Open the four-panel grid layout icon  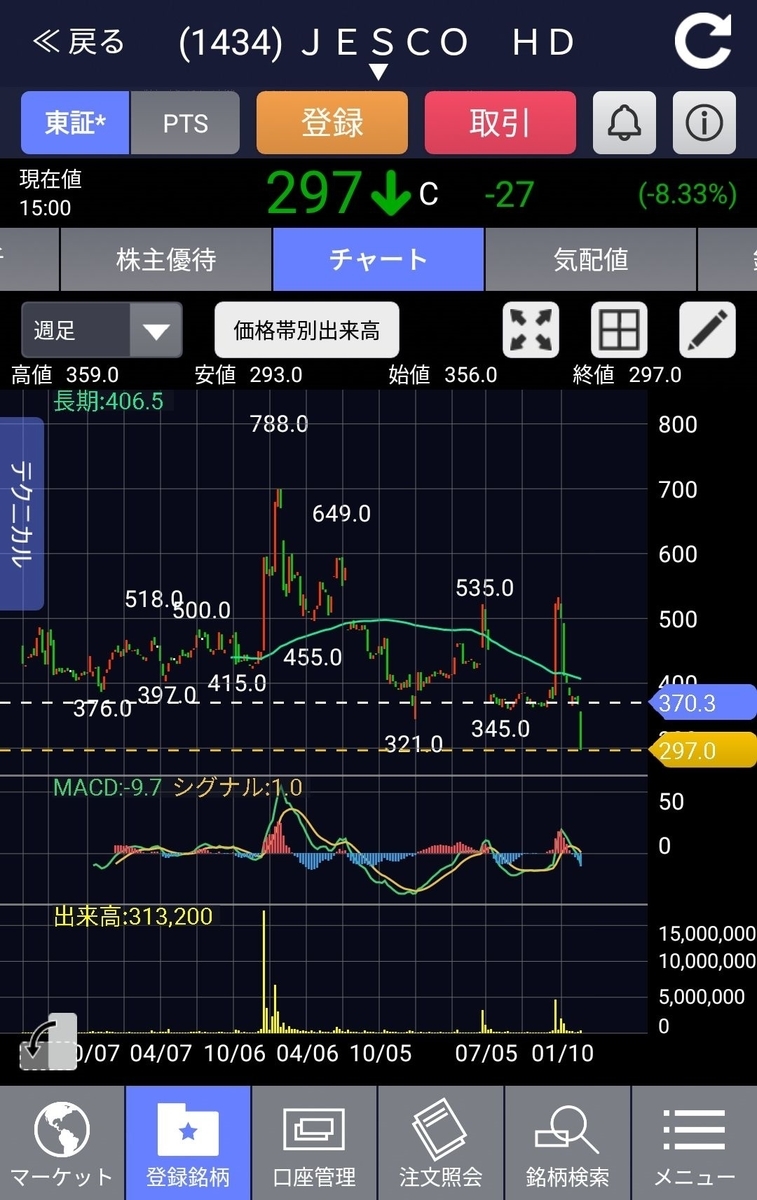(619, 330)
